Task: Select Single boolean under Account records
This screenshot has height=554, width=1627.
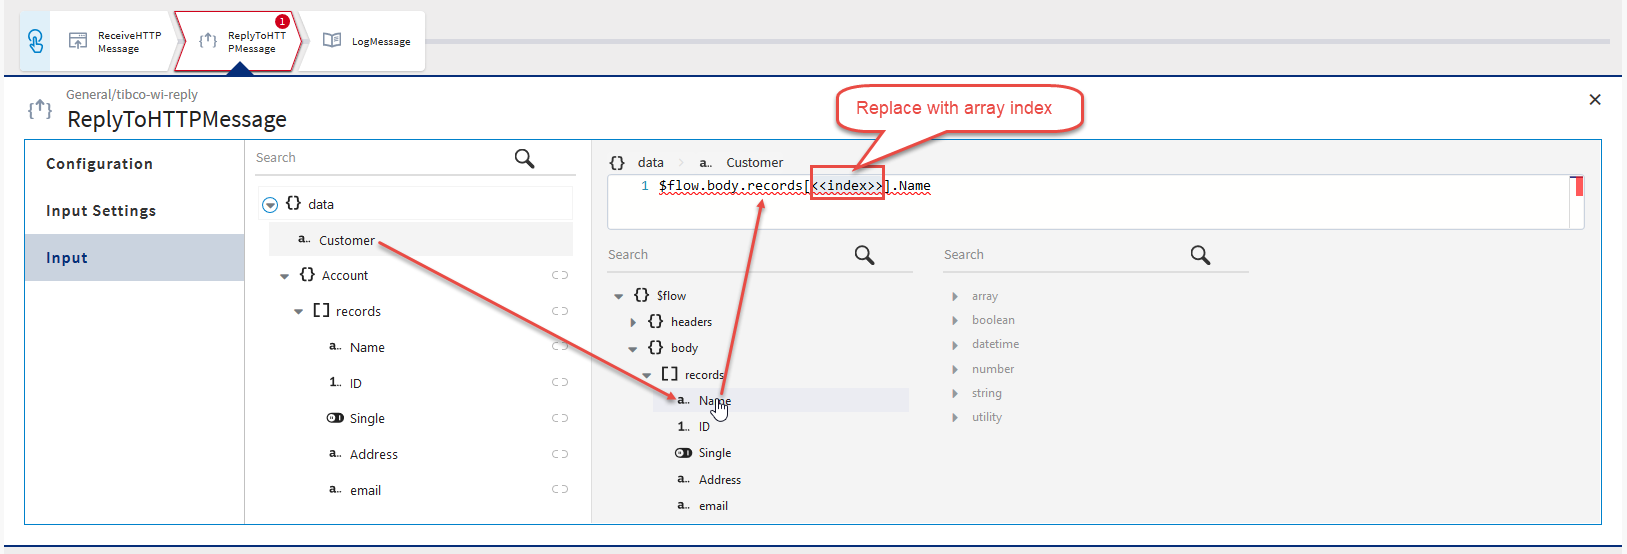Action: [x=367, y=419]
